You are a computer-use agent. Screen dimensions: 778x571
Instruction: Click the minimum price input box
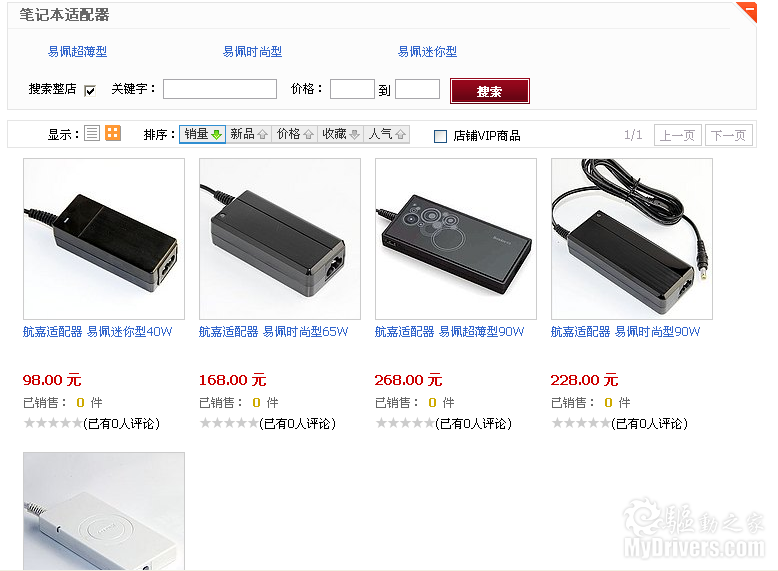tap(352, 89)
